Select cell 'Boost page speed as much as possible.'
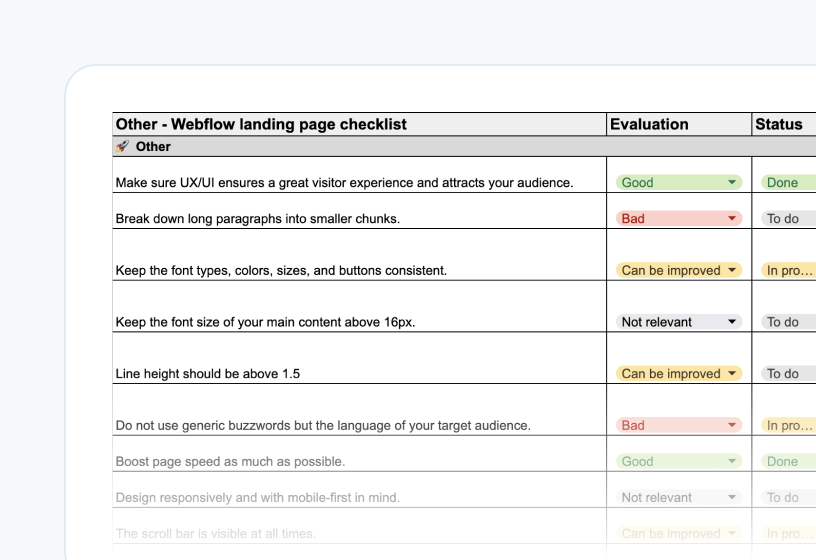 [360, 454]
